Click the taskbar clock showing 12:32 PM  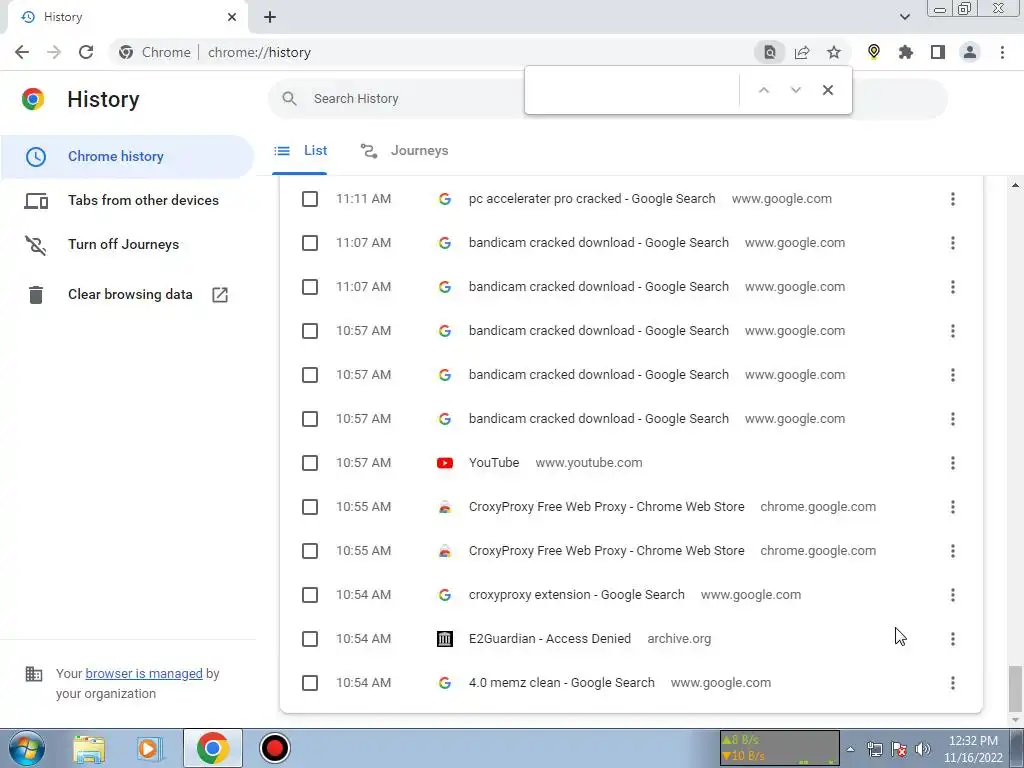[973, 749]
